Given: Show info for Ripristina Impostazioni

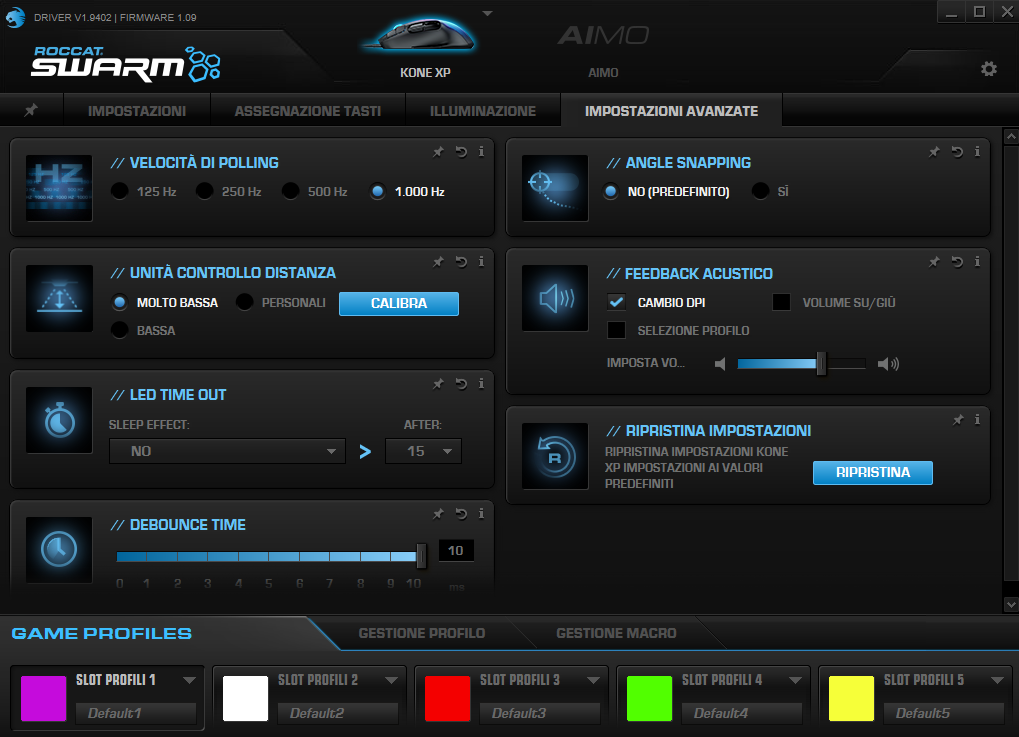Looking at the screenshot, I should click(x=977, y=419).
